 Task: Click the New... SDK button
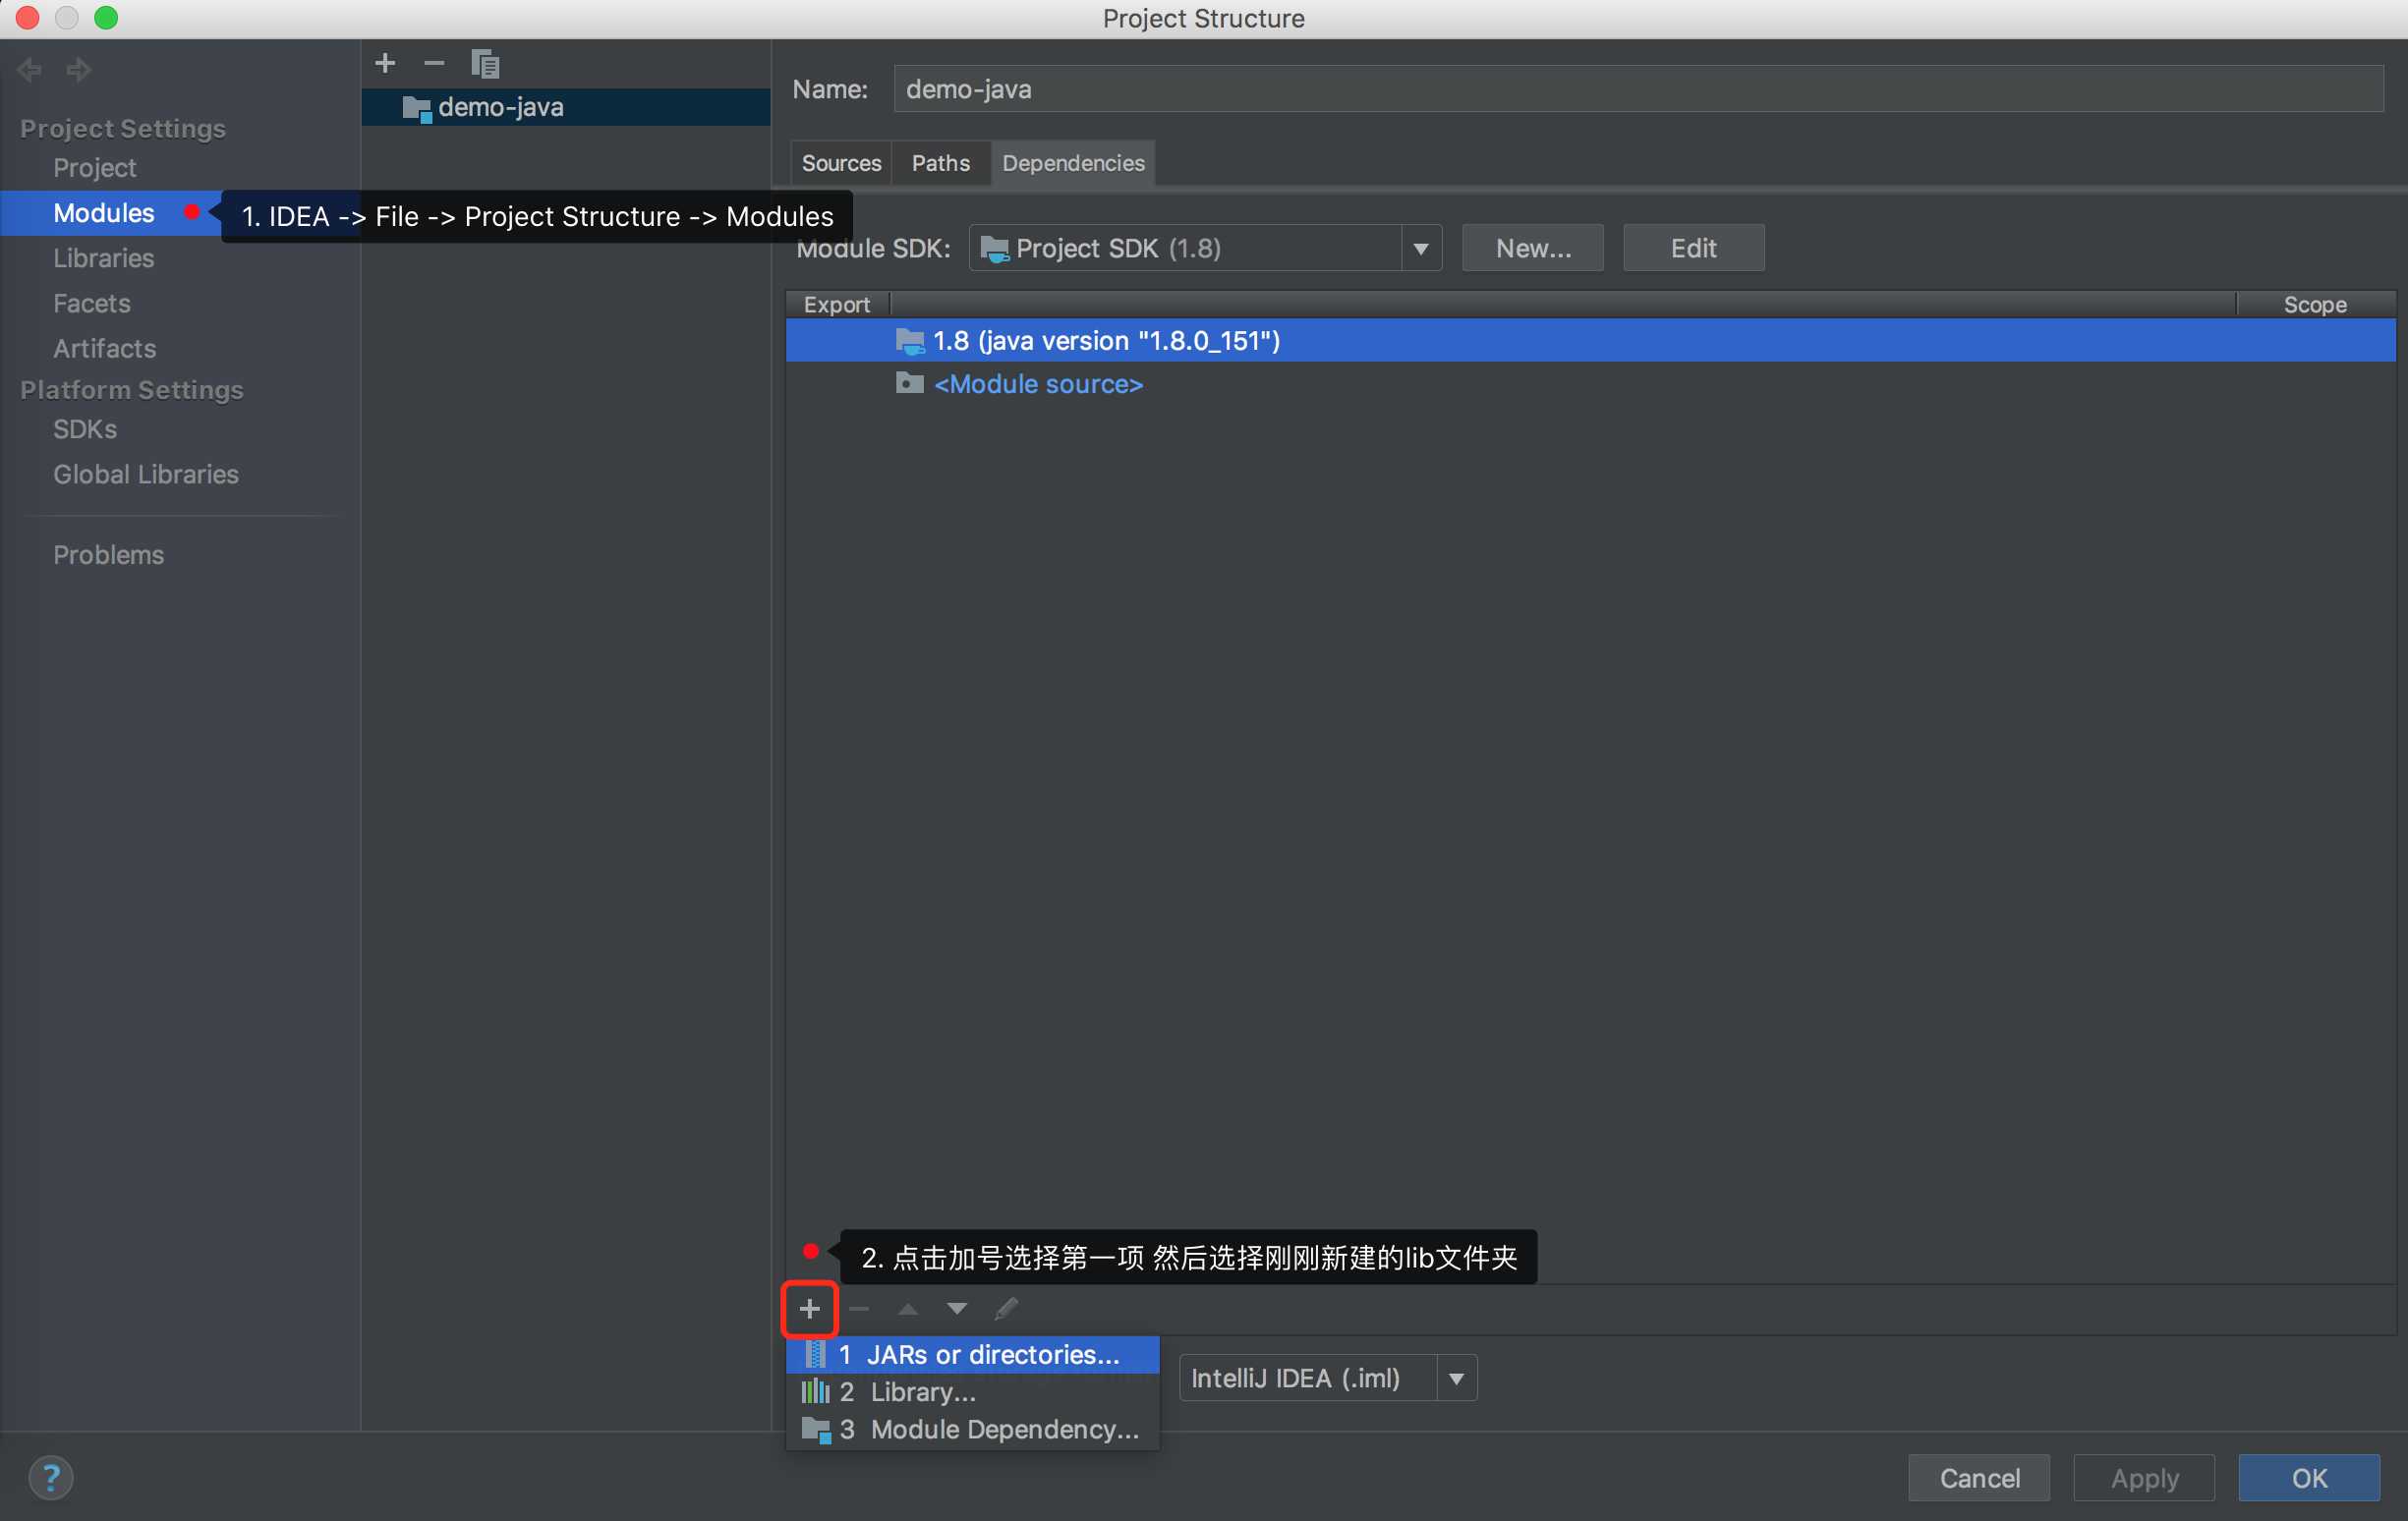1532,248
